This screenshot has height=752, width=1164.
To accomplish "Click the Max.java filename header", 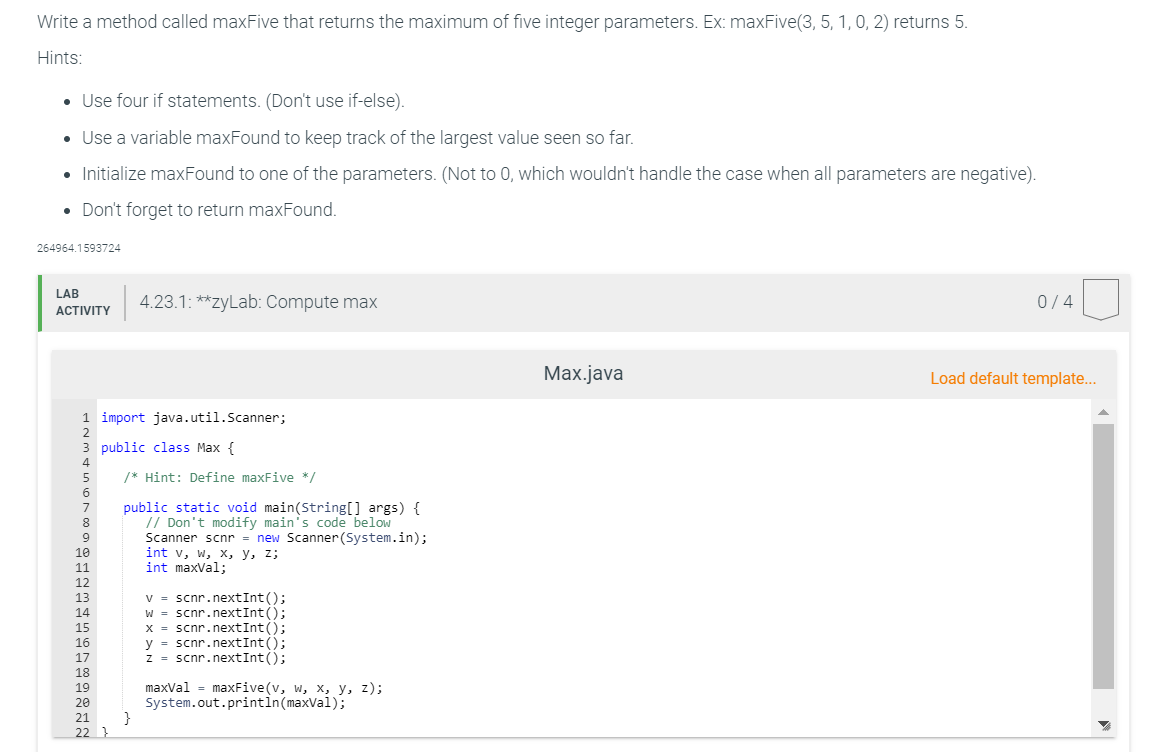I will (582, 373).
